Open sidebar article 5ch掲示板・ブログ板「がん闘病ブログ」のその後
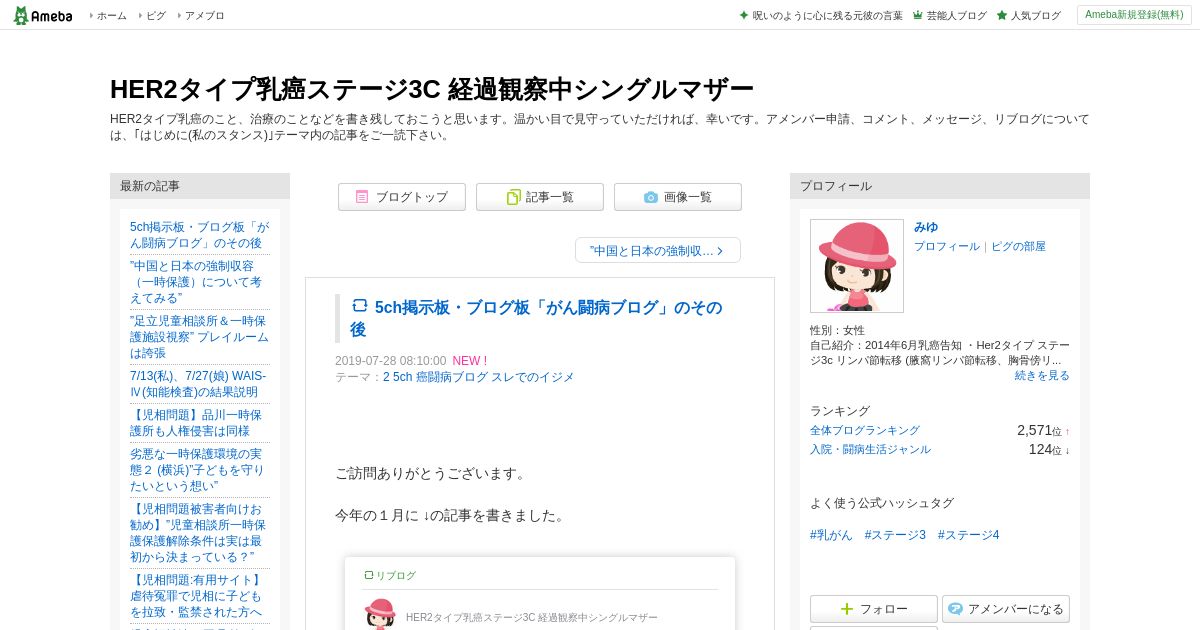Image resolution: width=1200 pixels, height=630 pixels. (200, 235)
